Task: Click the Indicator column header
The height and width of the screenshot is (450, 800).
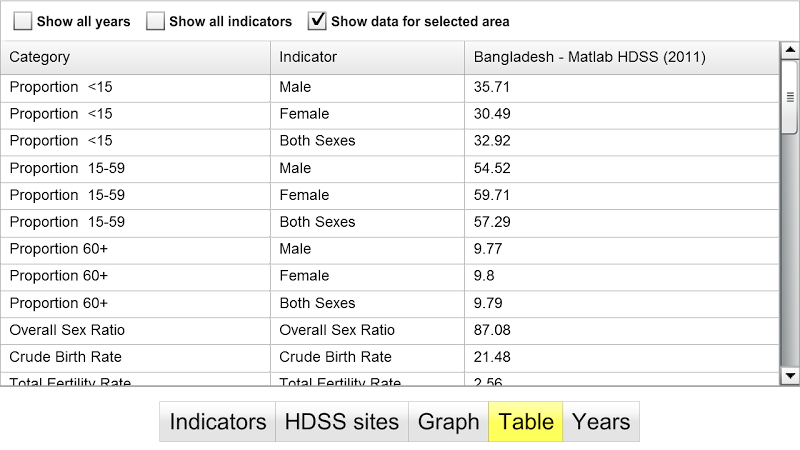Action: pyautogui.click(x=367, y=57)
